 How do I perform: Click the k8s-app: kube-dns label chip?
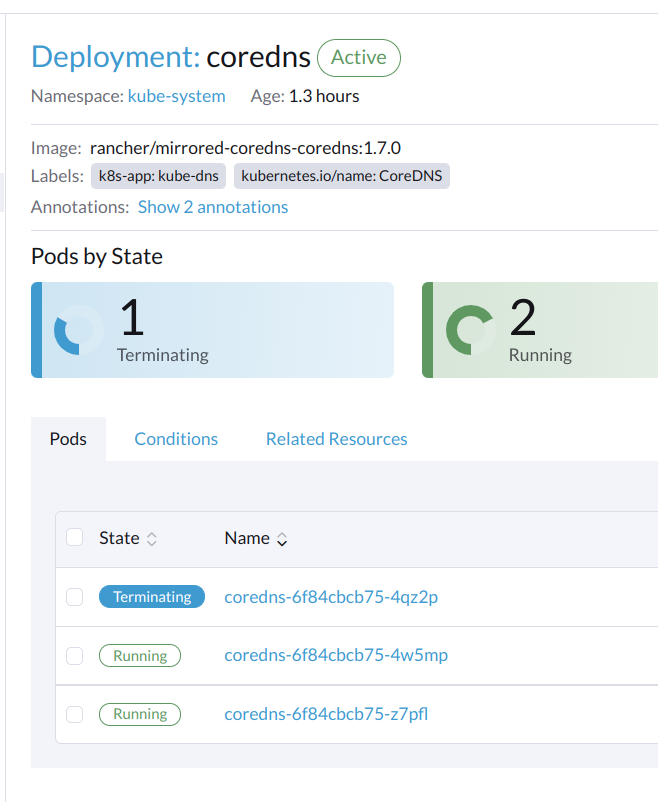coord(158,176)
